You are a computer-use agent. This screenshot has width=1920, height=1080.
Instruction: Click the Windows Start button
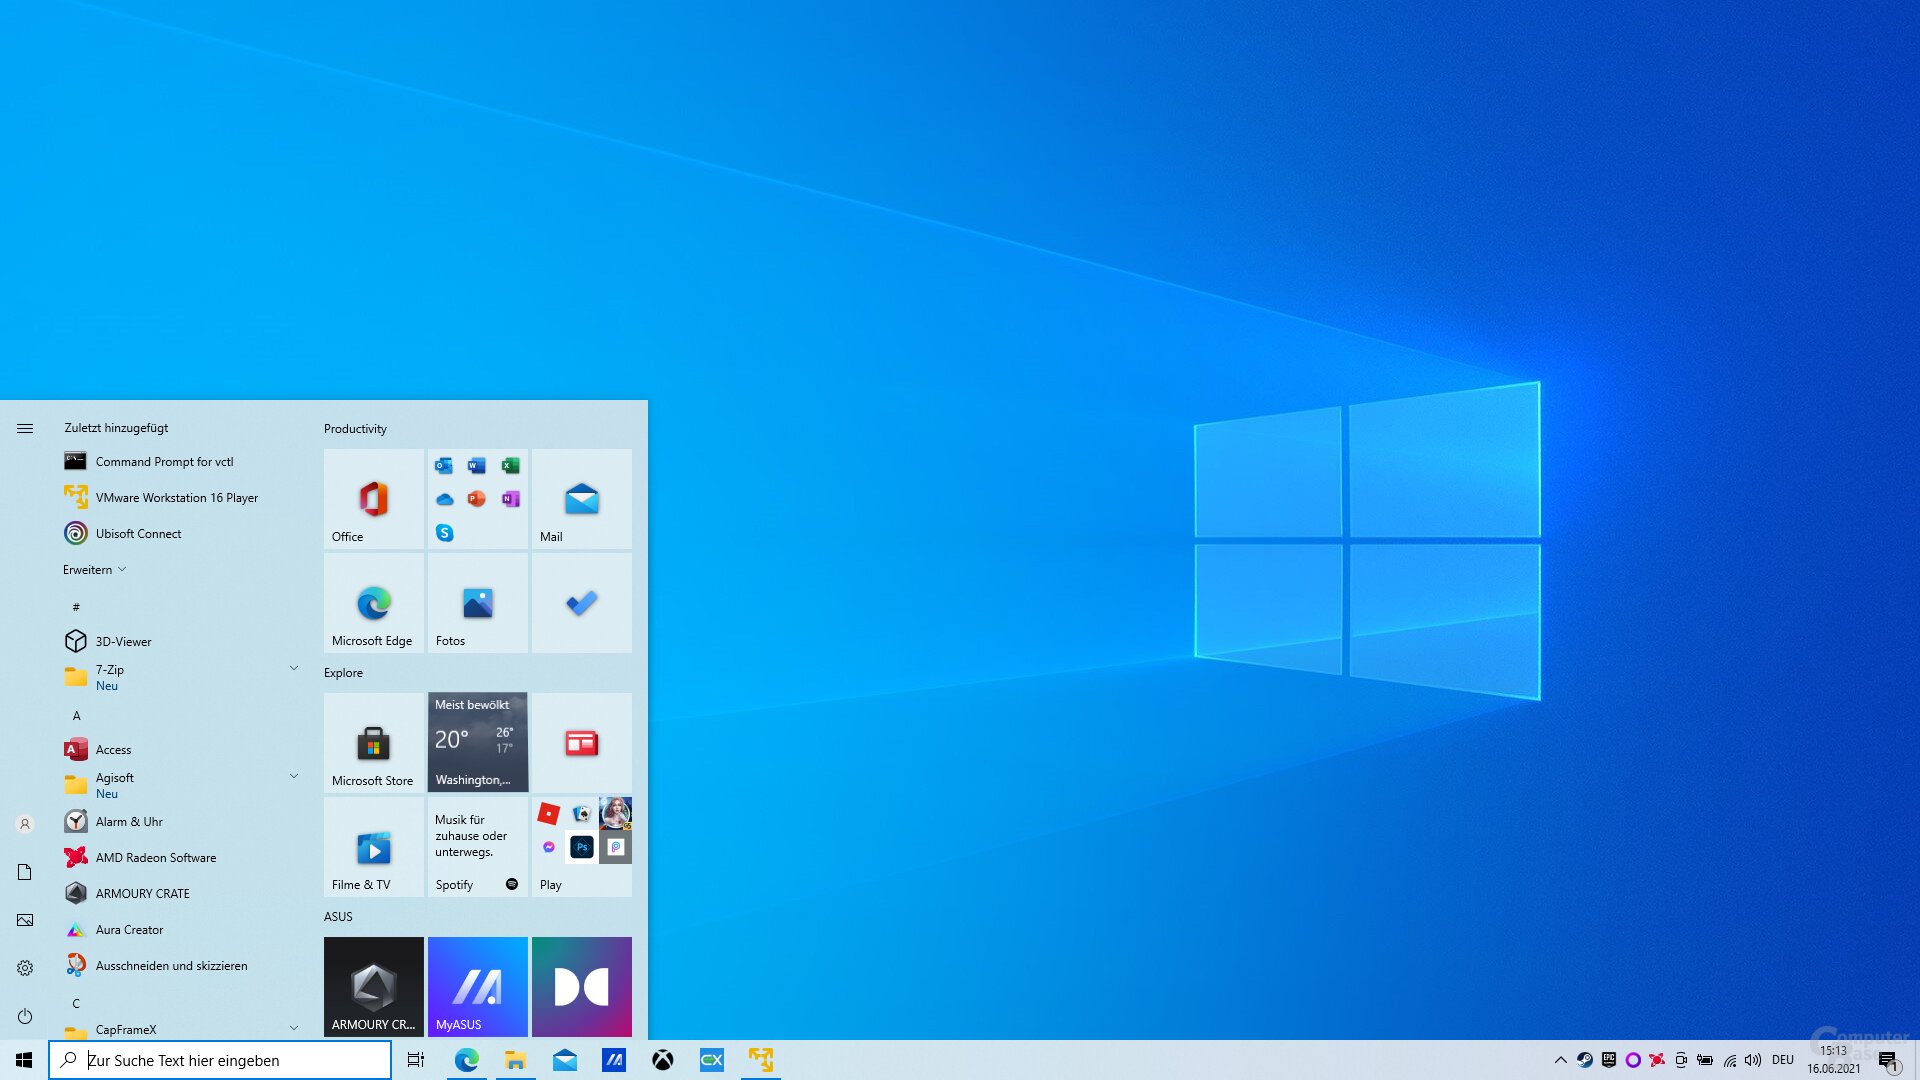[24, 1060]
